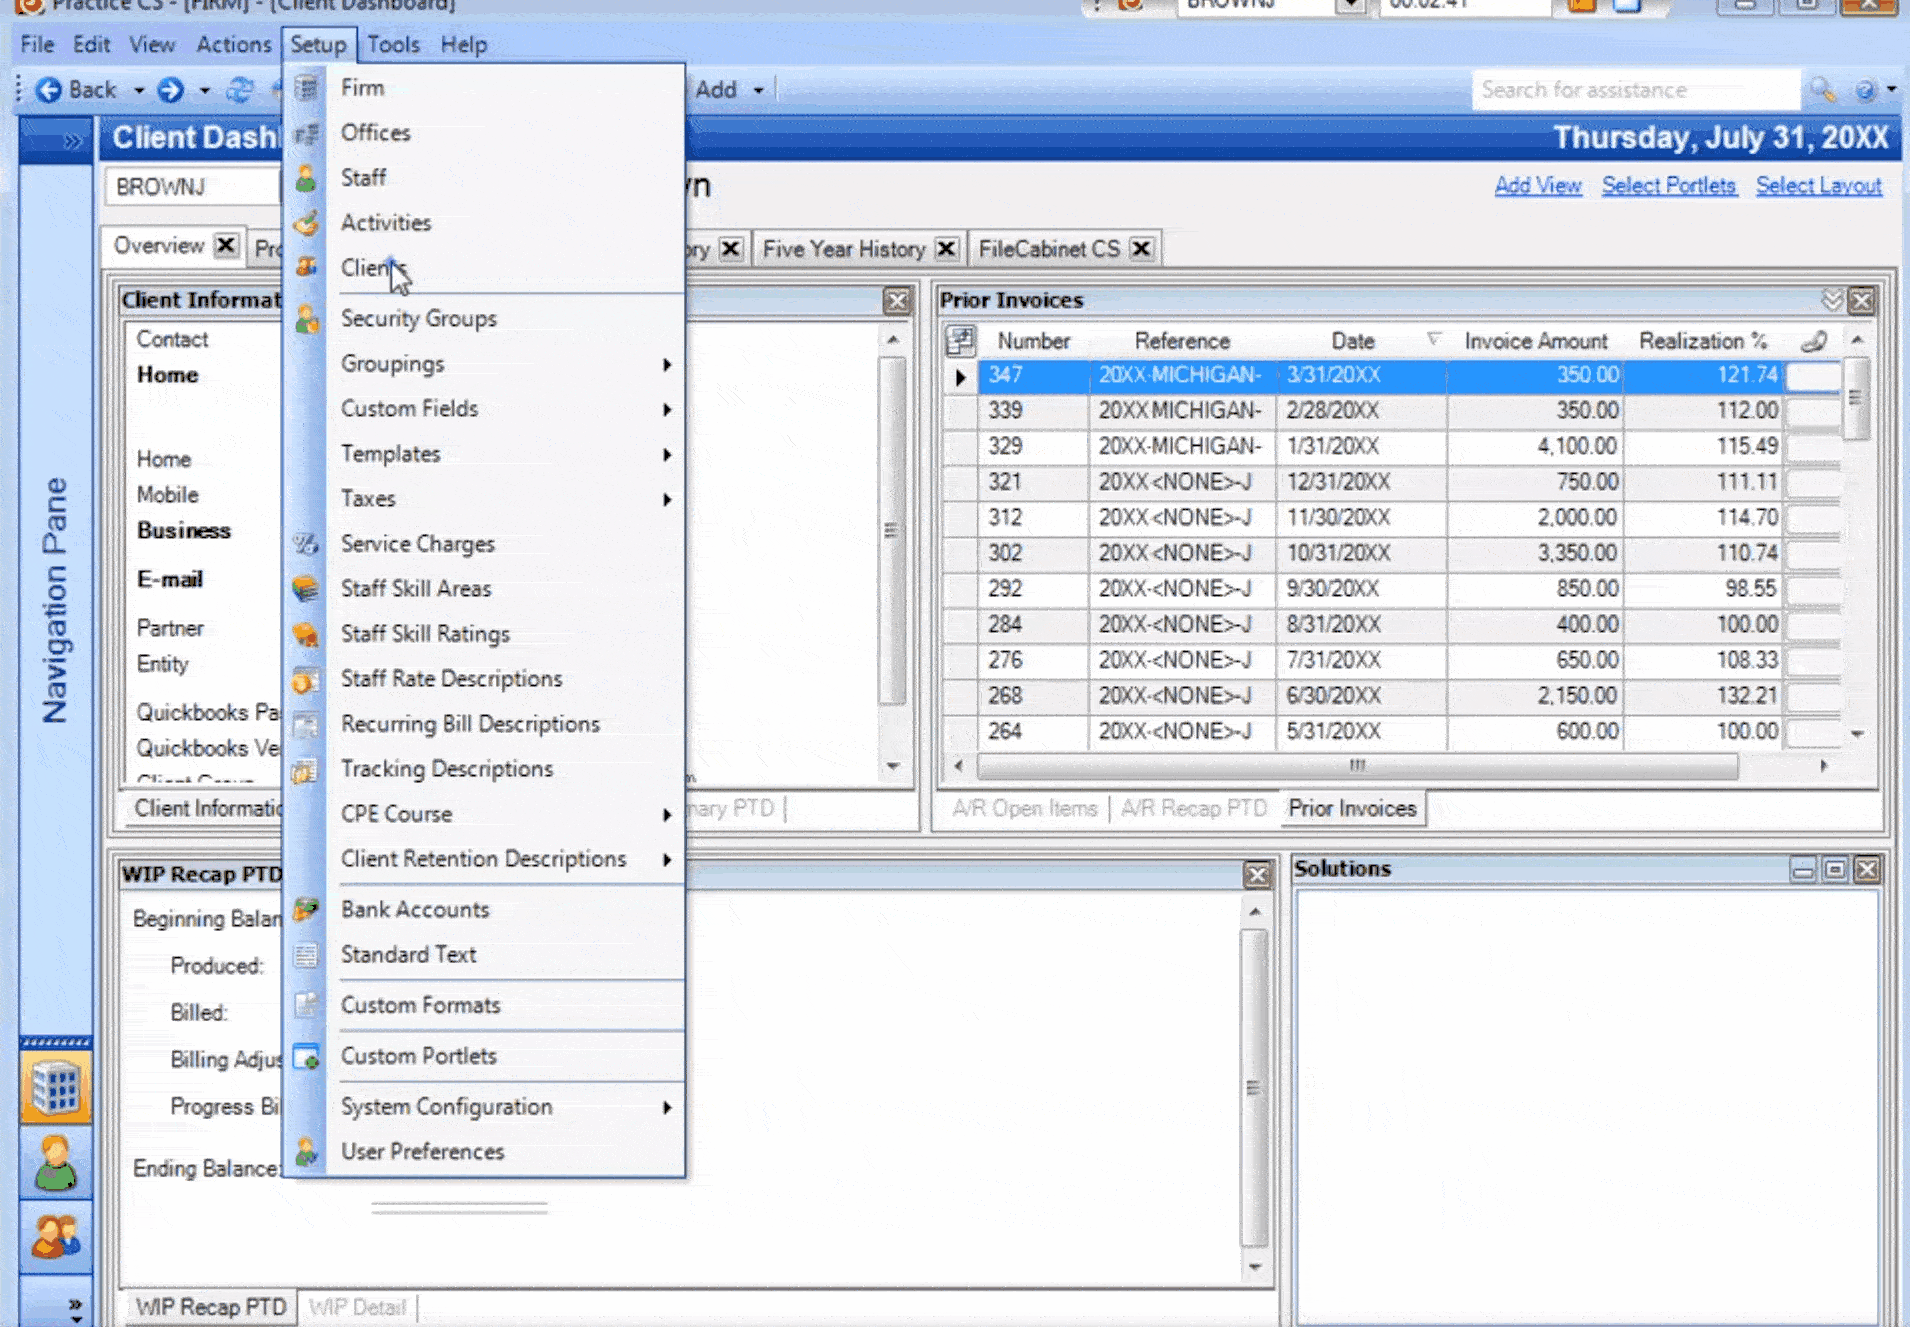1910x1327 pixels.
Task: Click the paperclip column icon in Prior Invoices
Action: [1812, 341]
